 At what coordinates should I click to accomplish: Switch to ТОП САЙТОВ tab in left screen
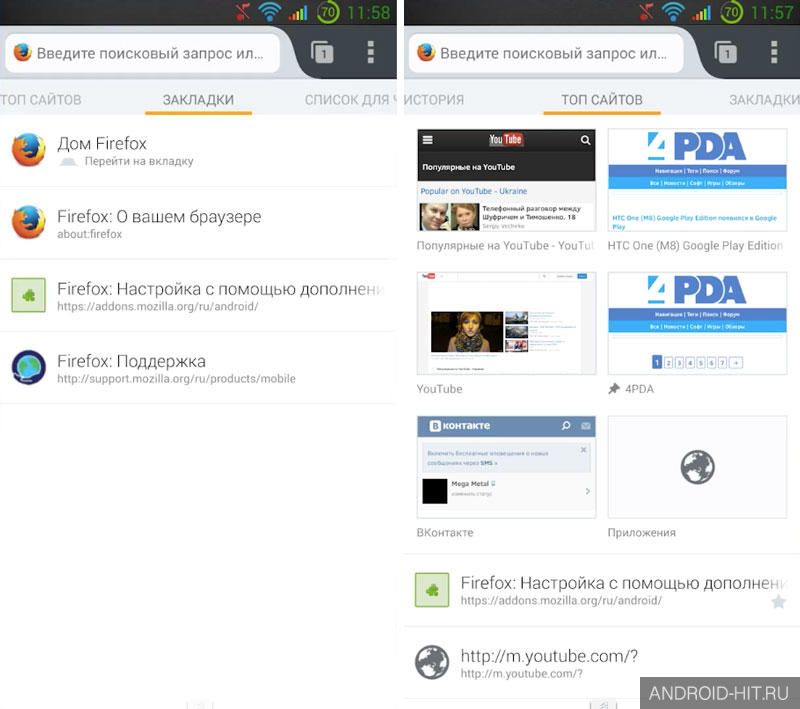(41, 99)
